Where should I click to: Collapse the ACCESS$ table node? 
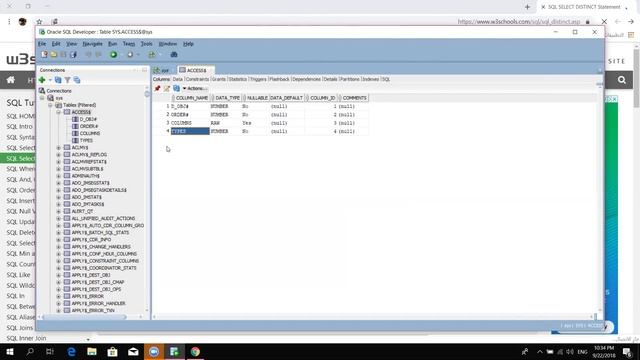coord(58,112)
